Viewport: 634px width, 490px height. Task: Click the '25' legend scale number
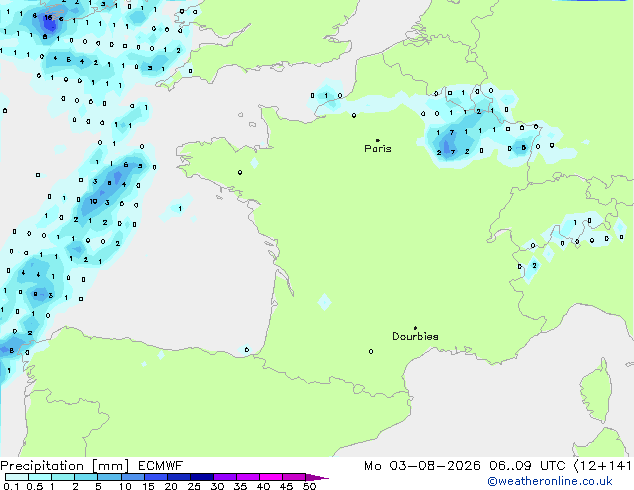(194, 486)
